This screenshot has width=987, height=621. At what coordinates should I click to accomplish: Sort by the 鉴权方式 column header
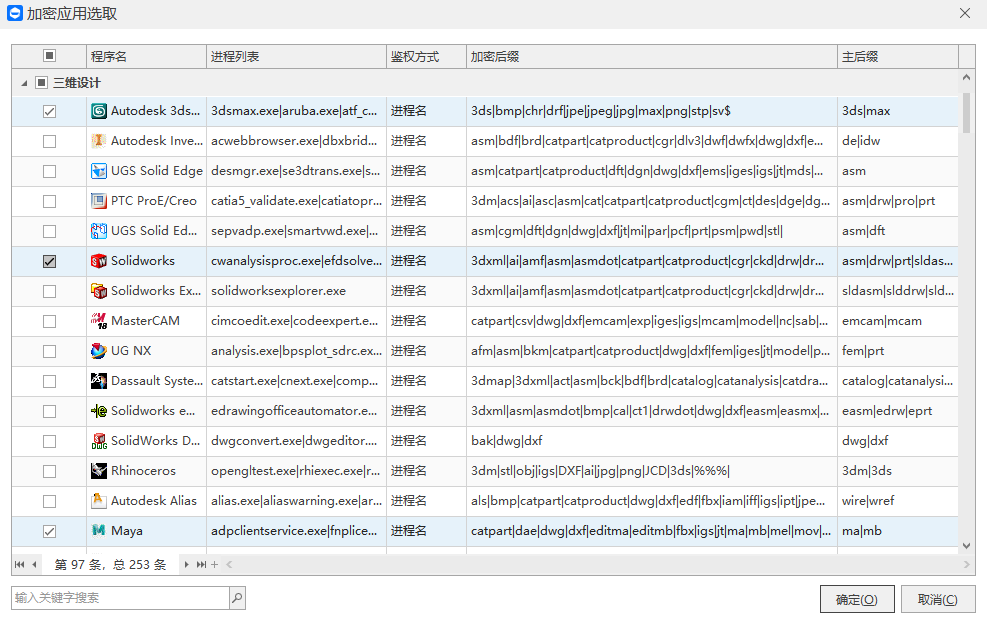426,57
